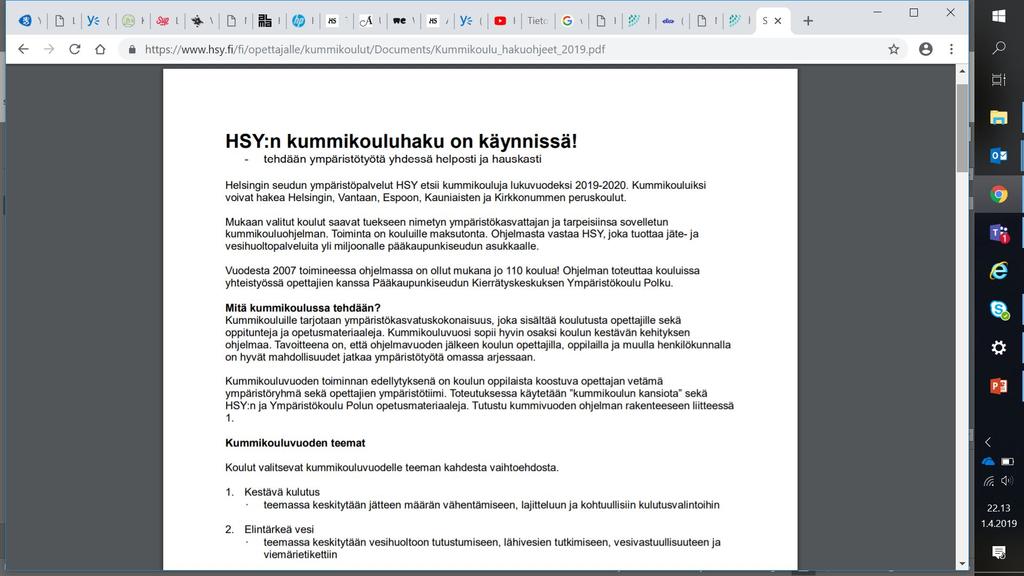The image size is (1024, 576).
Task: Bookmark this page with the star icon
Action: coord(893,49)
